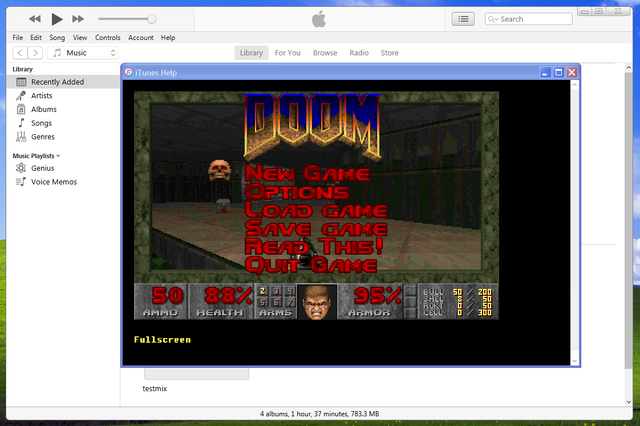
Task: Click the Albums icon in sidebar
Action: tap(21, 109)
